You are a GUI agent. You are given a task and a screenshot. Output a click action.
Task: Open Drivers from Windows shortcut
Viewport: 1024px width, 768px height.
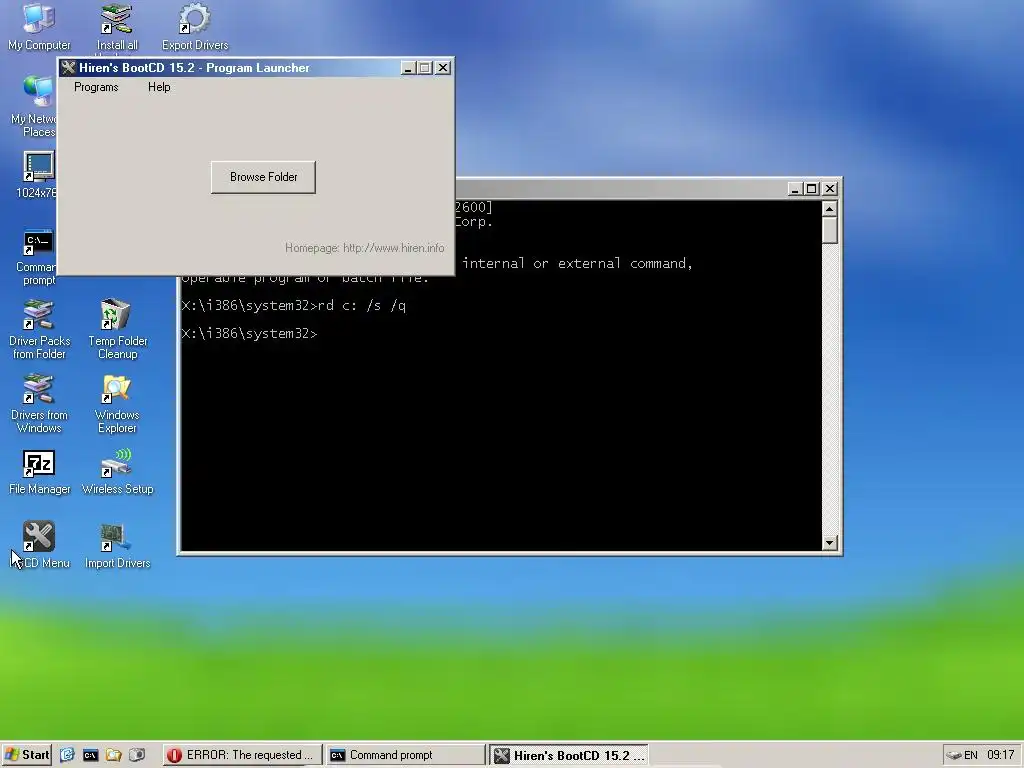(39, 404)
